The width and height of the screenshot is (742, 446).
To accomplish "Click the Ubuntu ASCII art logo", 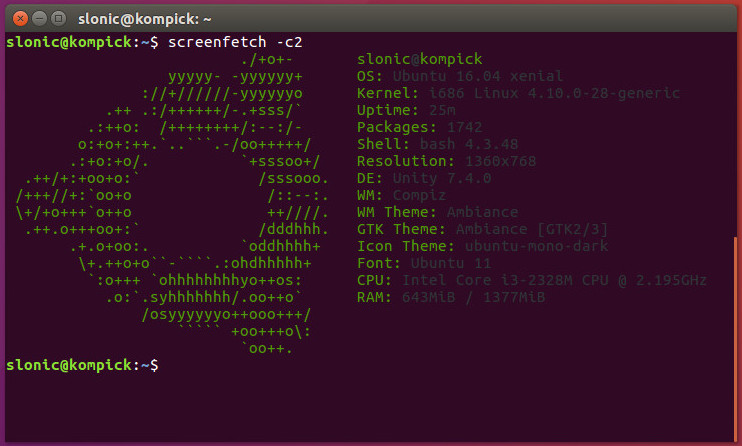I will click(172, 204).
